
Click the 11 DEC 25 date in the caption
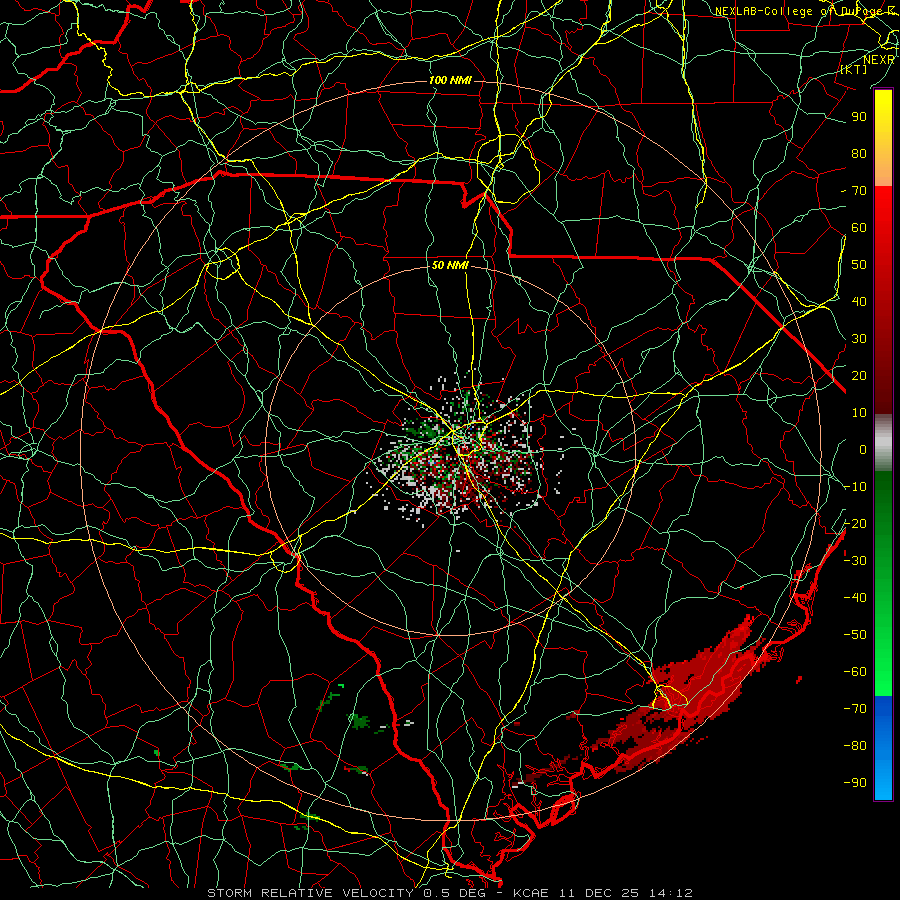click(x=600, y=893)
